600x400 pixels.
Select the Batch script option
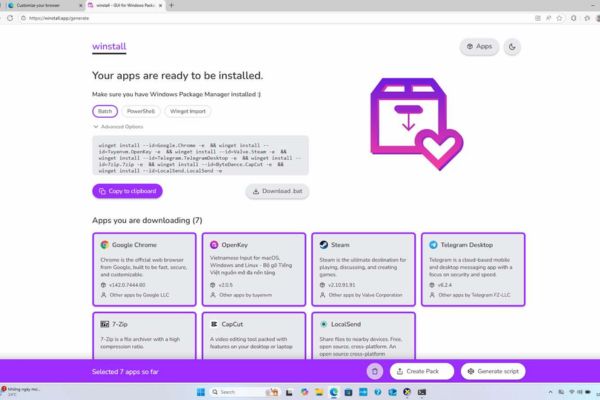pos(105,111)
